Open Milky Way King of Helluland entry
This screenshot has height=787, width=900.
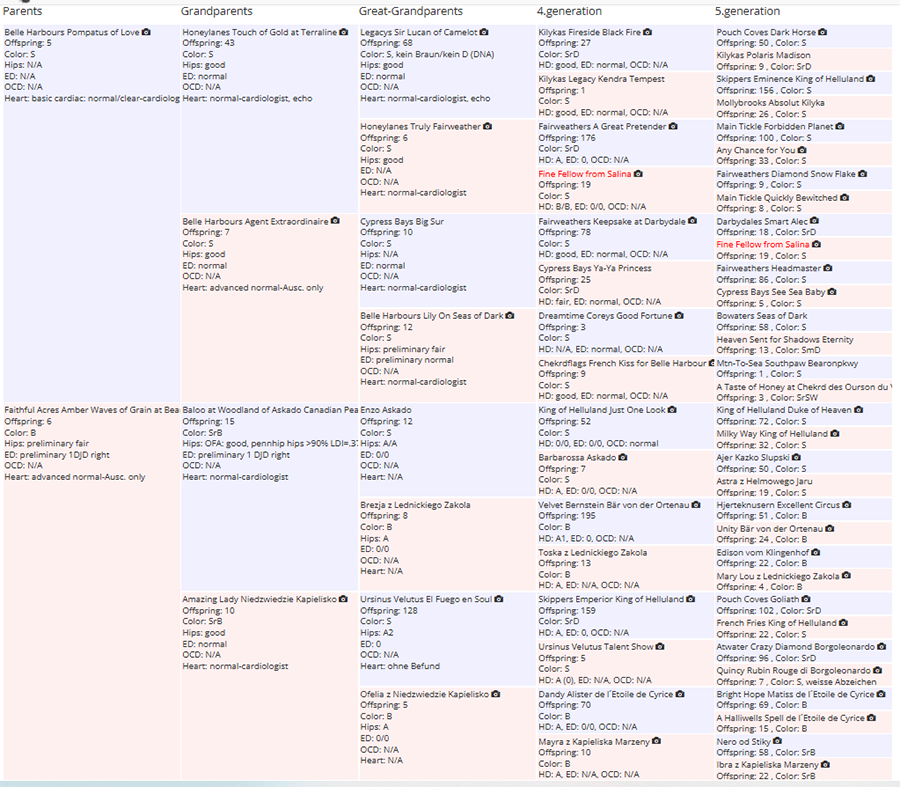pos(772,434)
